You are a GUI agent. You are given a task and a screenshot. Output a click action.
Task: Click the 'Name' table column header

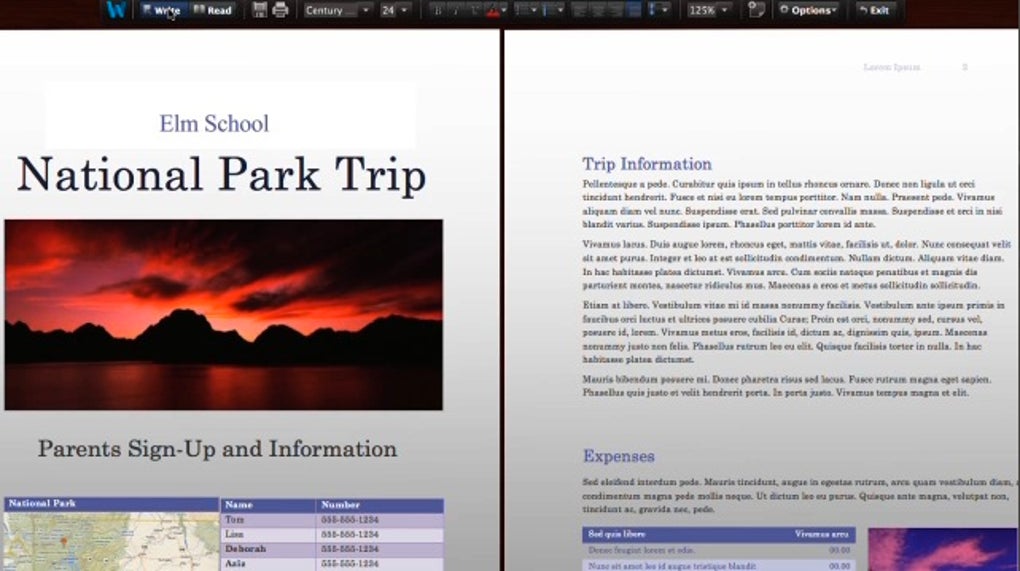(268, 505)
